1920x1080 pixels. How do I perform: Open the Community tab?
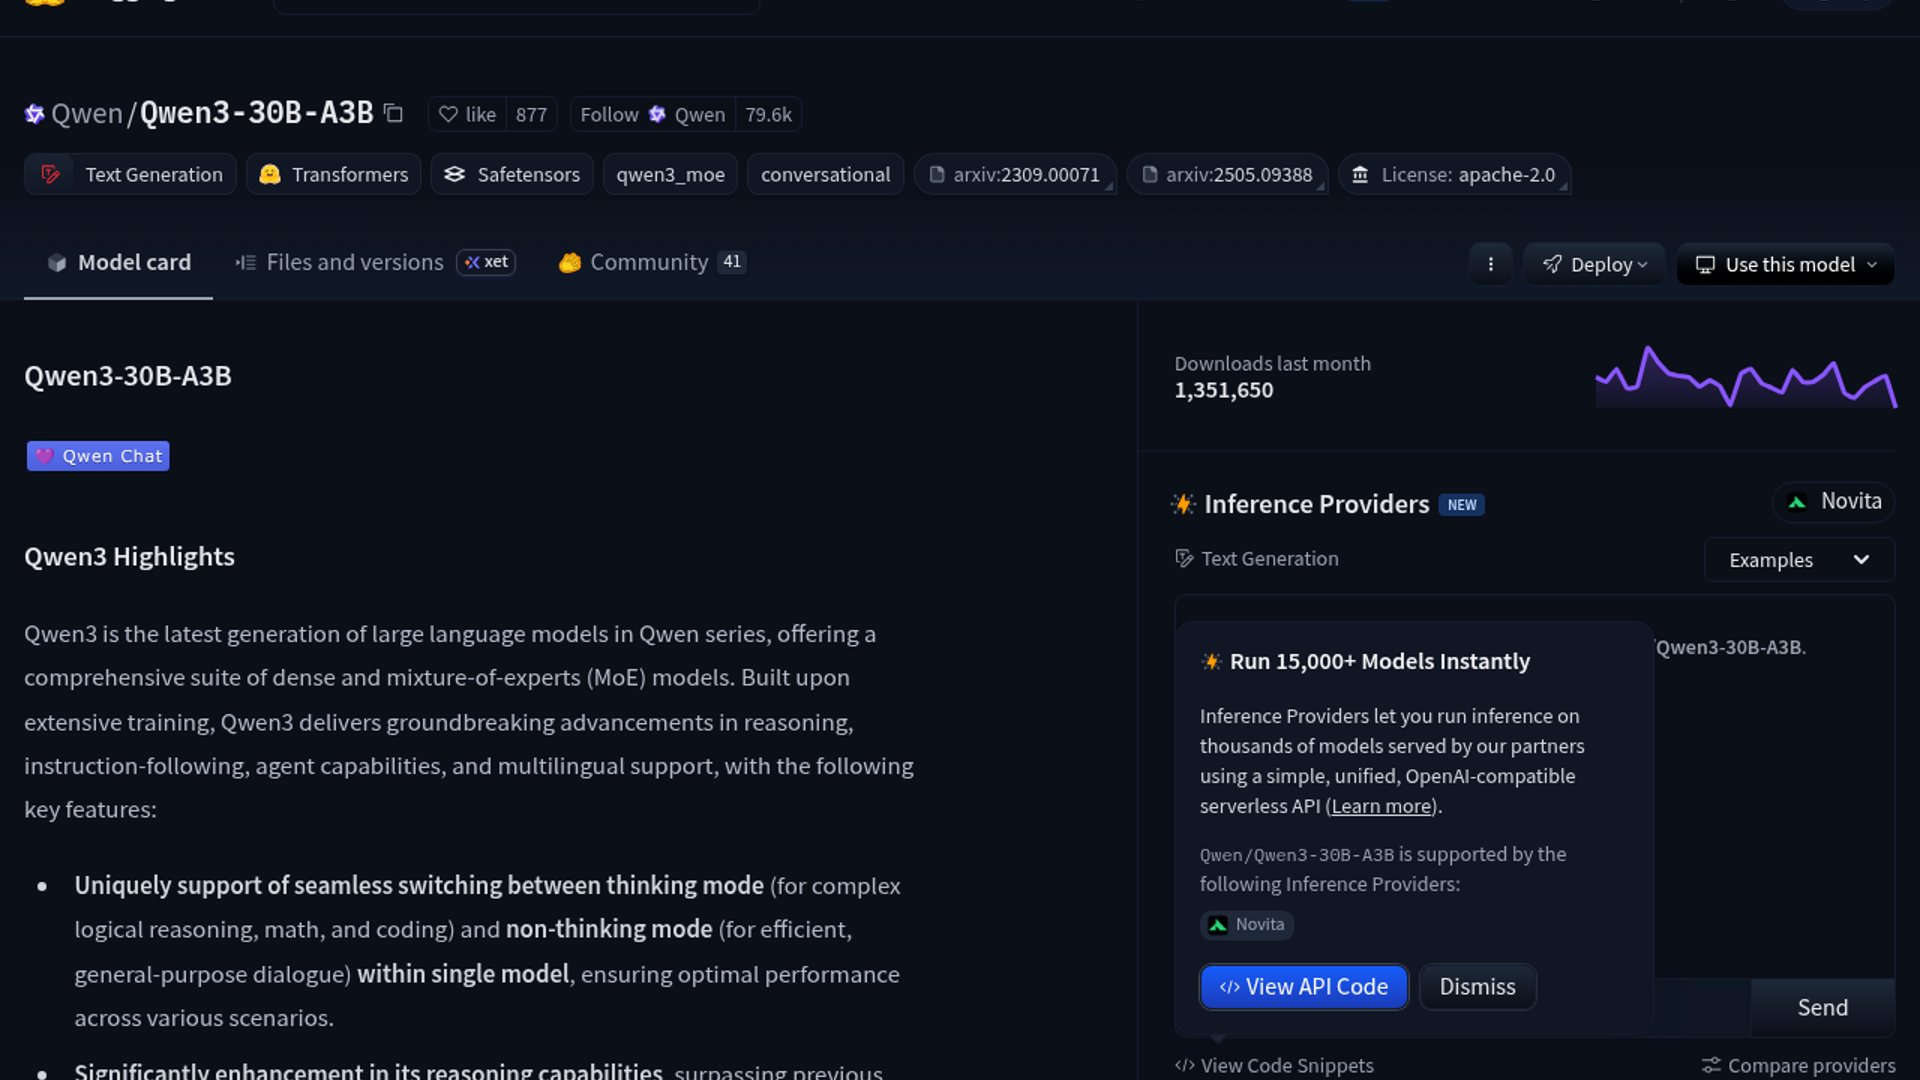pos(650,263)
